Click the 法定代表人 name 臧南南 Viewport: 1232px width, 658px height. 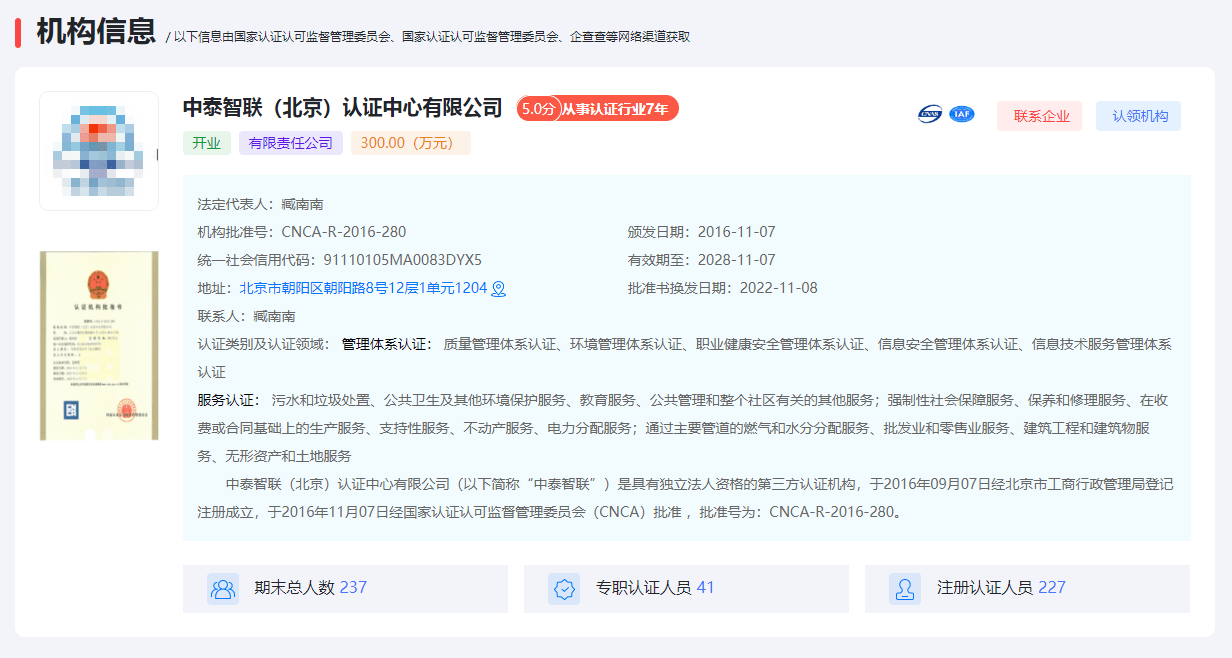pyautogui.click(x=303, y=204)
